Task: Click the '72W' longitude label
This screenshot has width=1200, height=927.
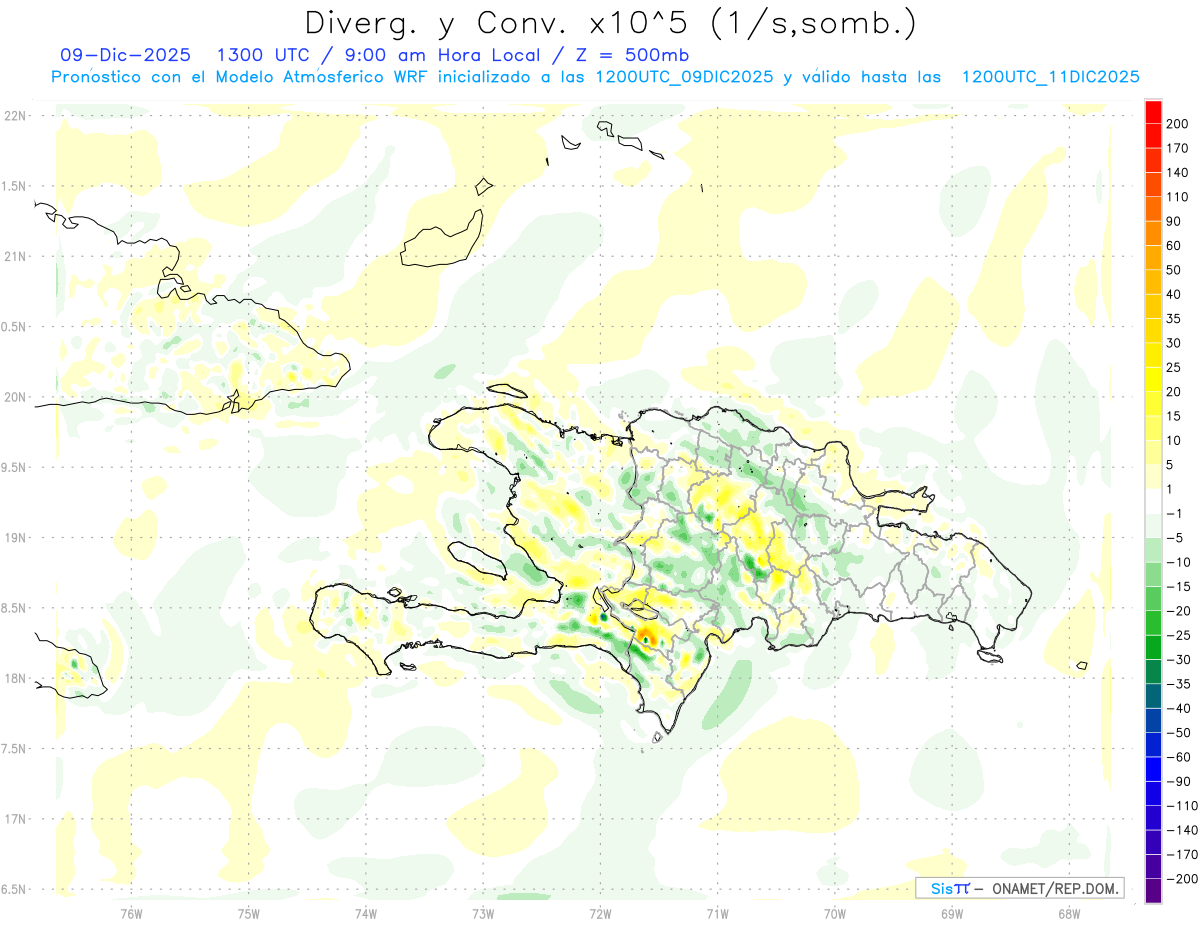Action: click(600, 914)
